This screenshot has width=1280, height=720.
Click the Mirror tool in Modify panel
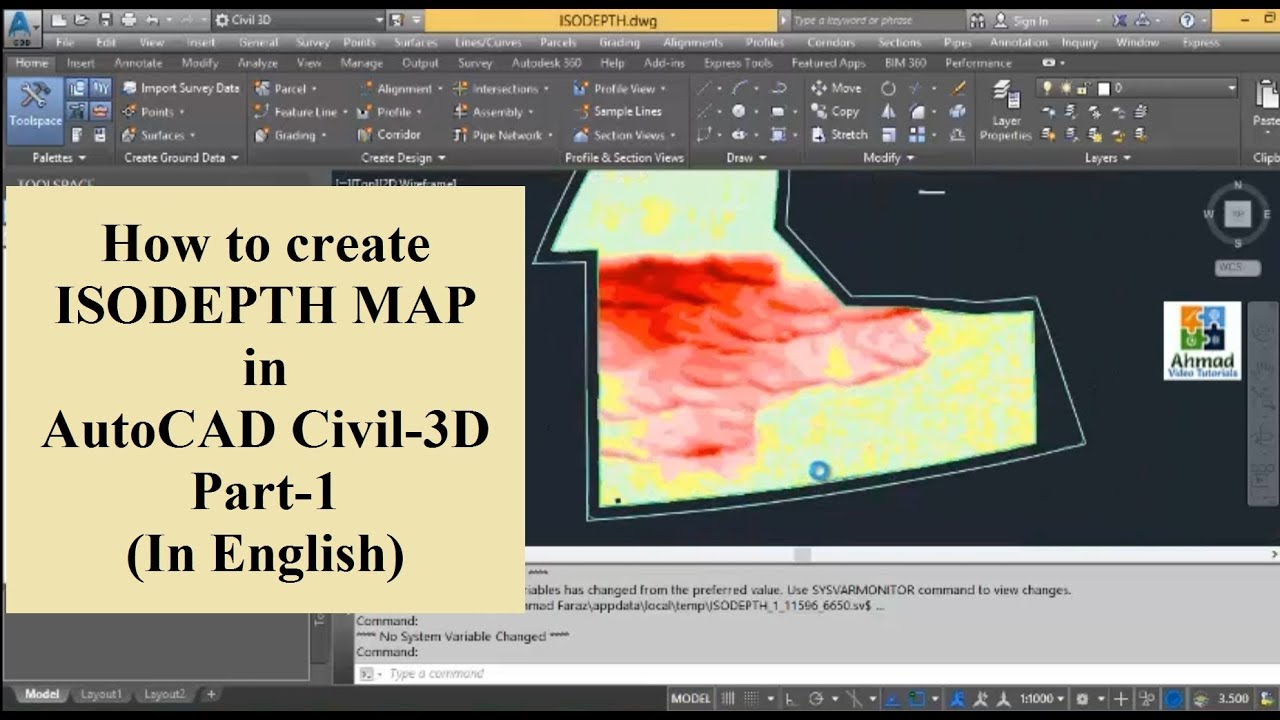tap(888, 111)
